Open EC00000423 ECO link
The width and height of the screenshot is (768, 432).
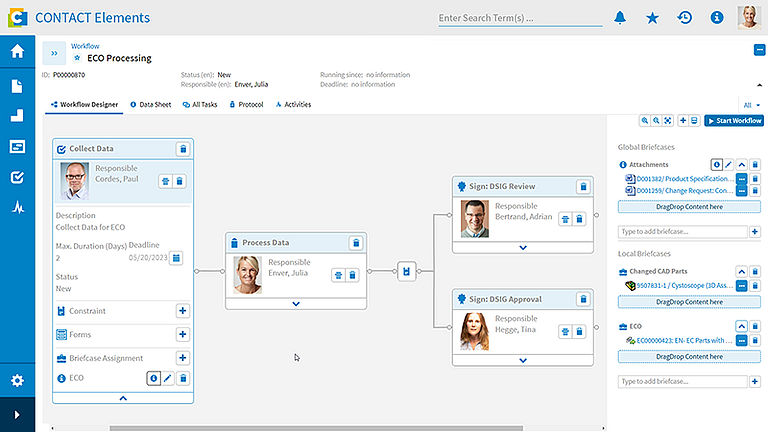685,340
